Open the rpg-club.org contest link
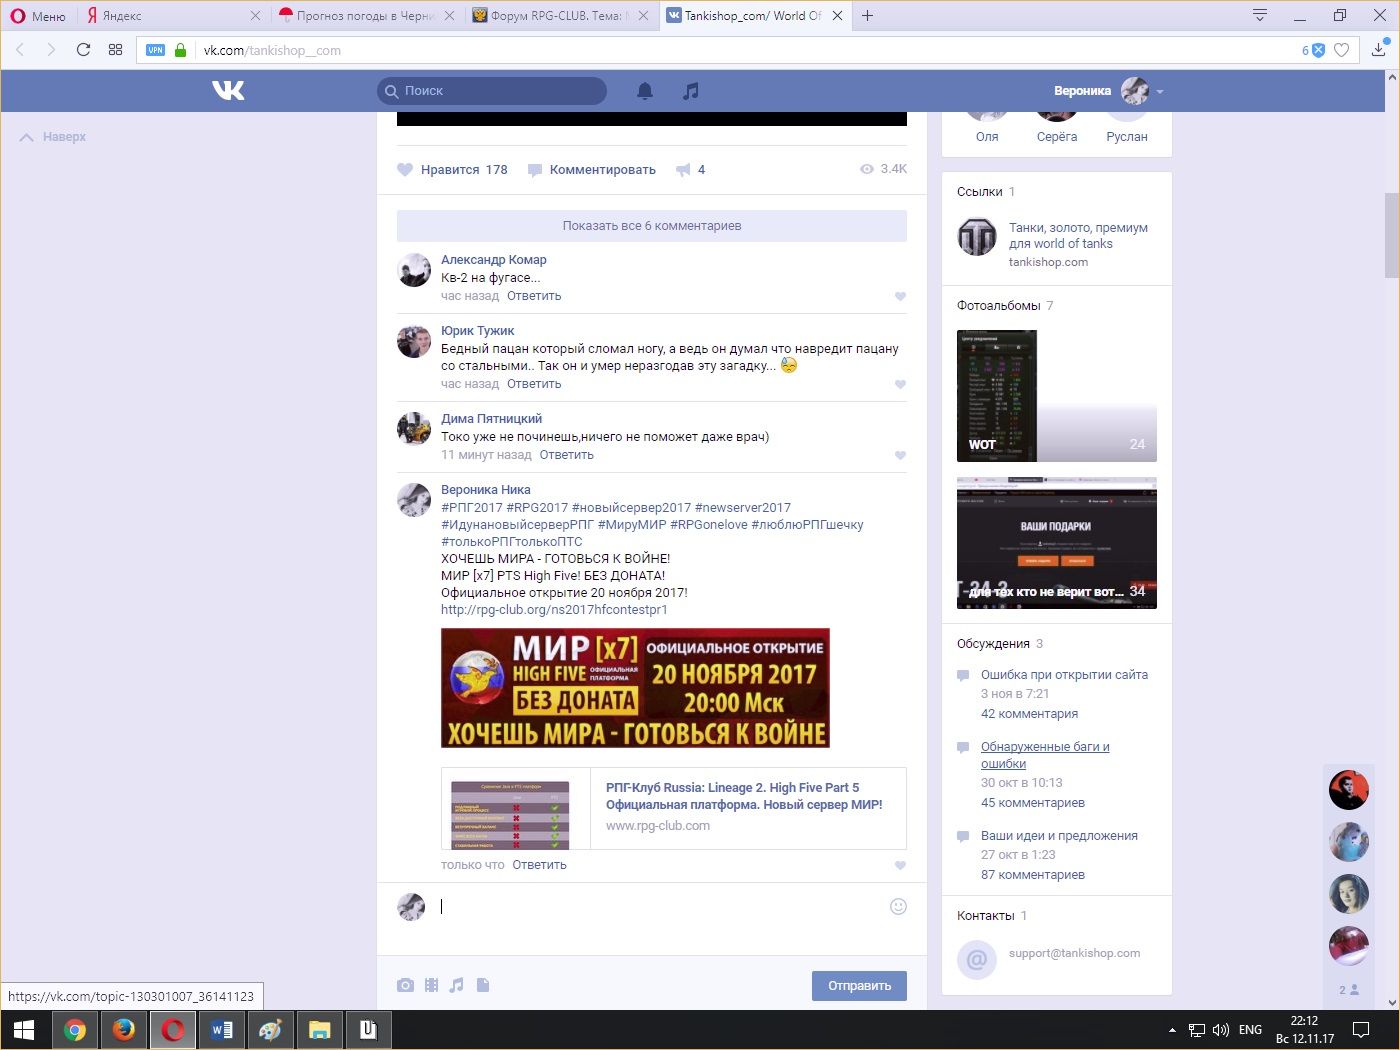 pos(554,610)
